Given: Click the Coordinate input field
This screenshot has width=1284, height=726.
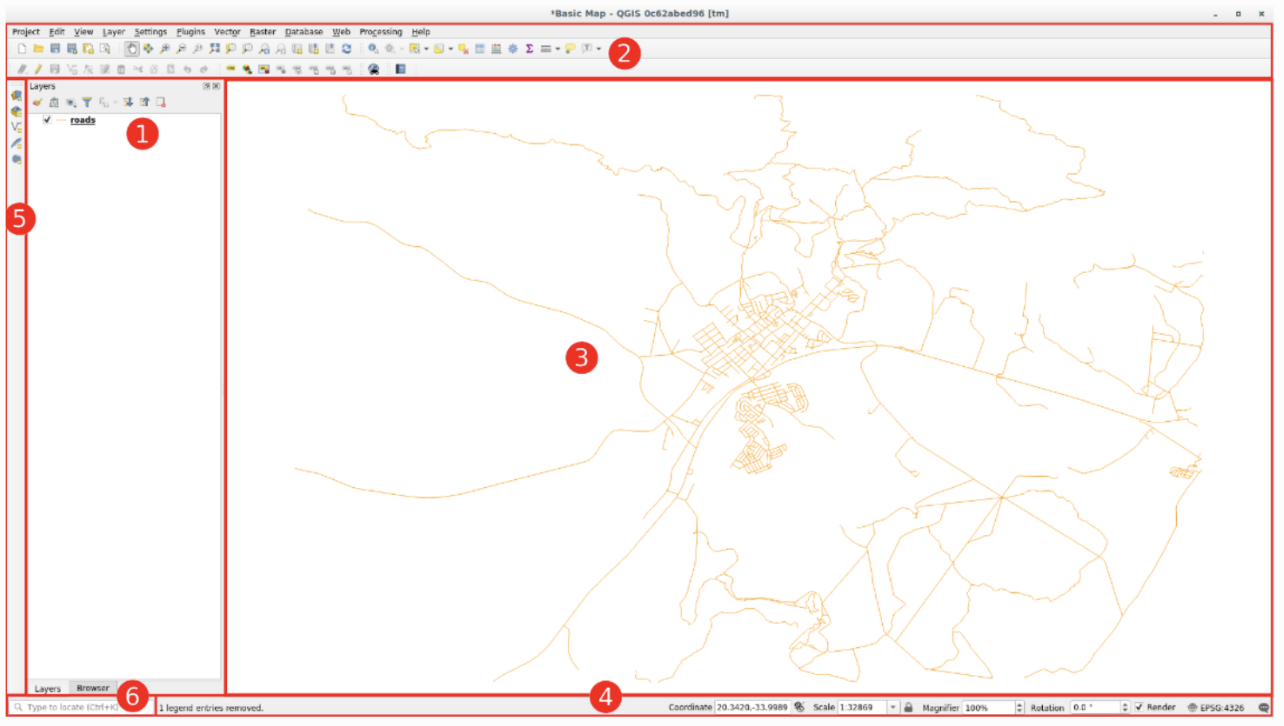Looking at the screenshot, I should tap(753, 707).
